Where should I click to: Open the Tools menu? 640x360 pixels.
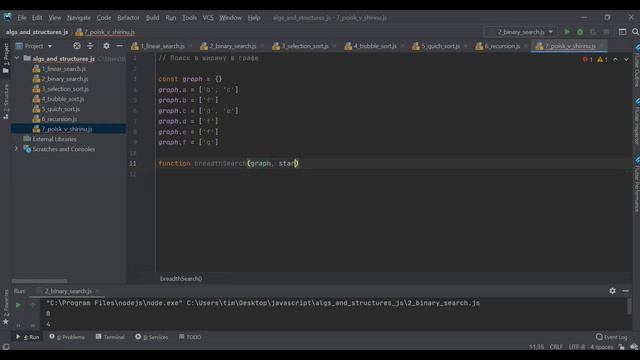click(x=189, y=18)
